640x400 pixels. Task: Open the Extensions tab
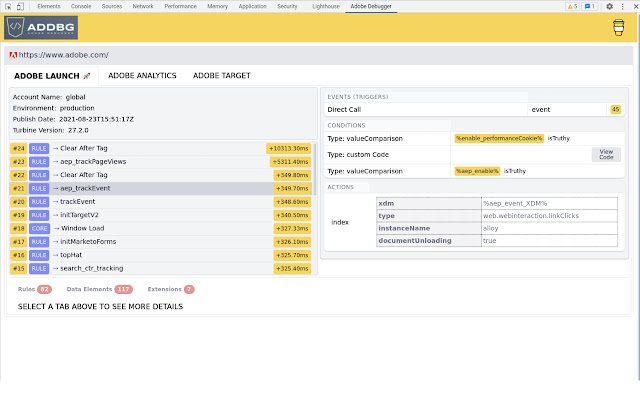[170, 289]
